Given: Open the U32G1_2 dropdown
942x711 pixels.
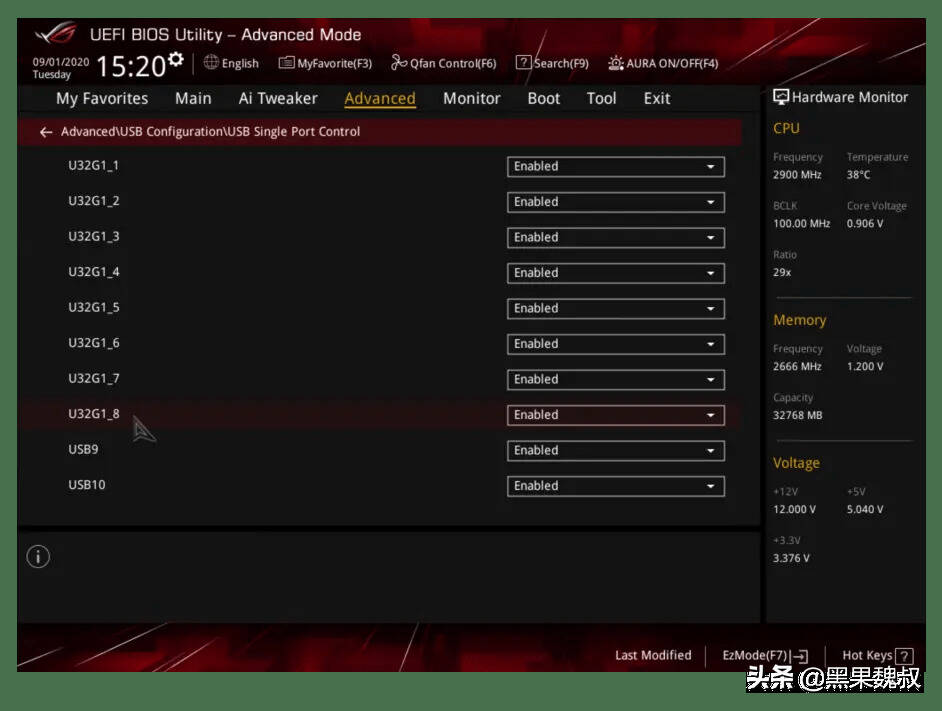Looking at the screenshot, I should coord(616,202).
